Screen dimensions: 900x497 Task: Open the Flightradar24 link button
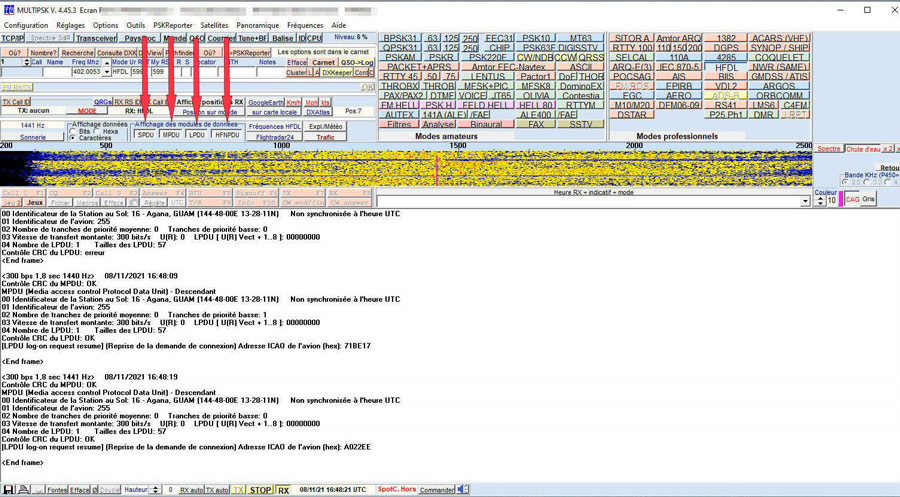[x=274, y=137]
